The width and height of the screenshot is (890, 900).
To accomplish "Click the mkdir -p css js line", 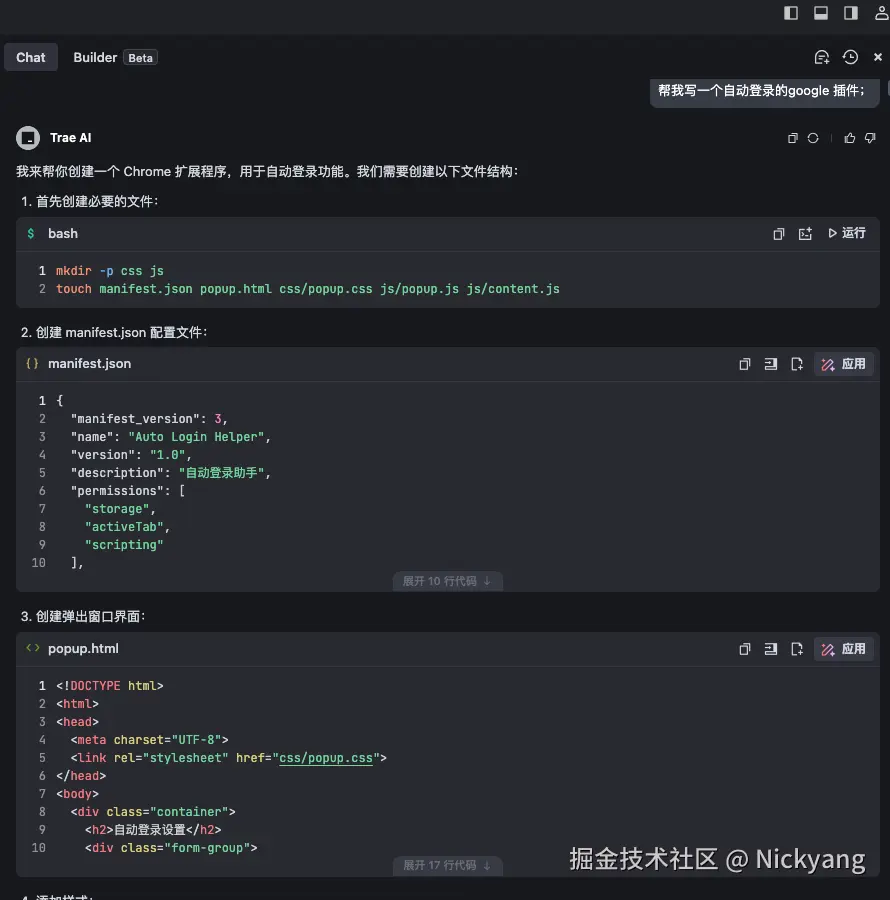I will (110, 270).
